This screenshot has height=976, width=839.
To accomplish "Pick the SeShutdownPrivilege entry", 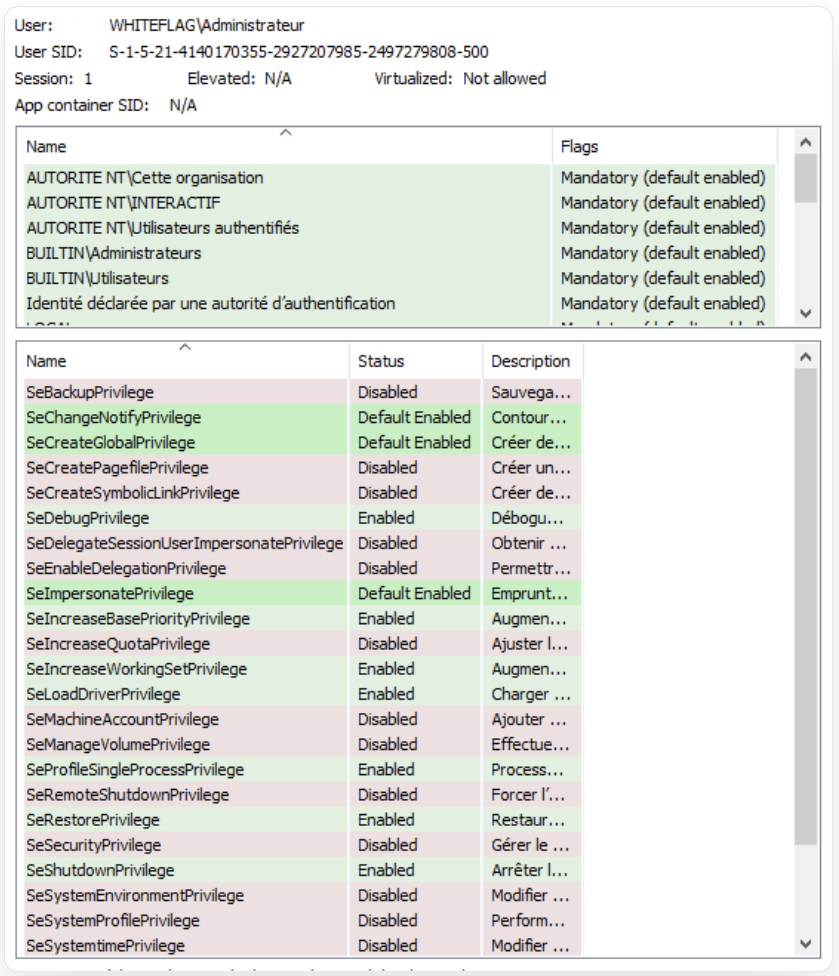I will [x=100, y=870].
